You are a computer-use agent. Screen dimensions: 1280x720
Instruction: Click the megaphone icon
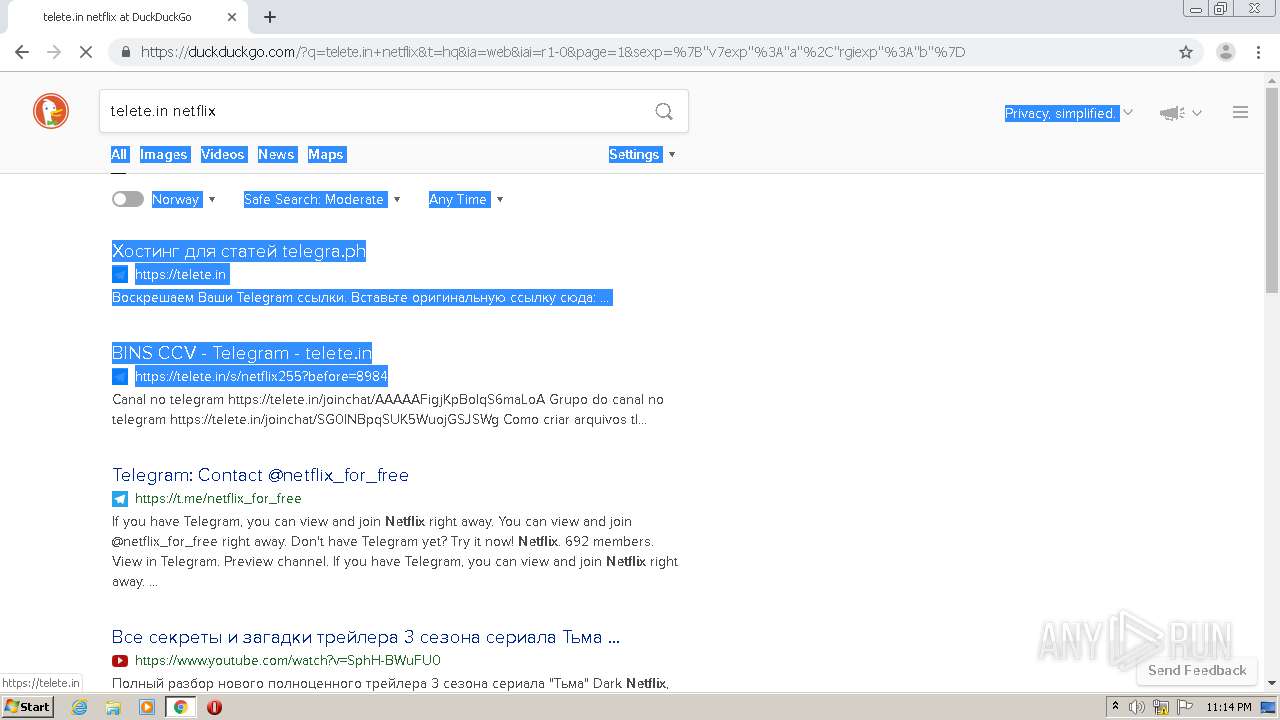(1172, 113)
